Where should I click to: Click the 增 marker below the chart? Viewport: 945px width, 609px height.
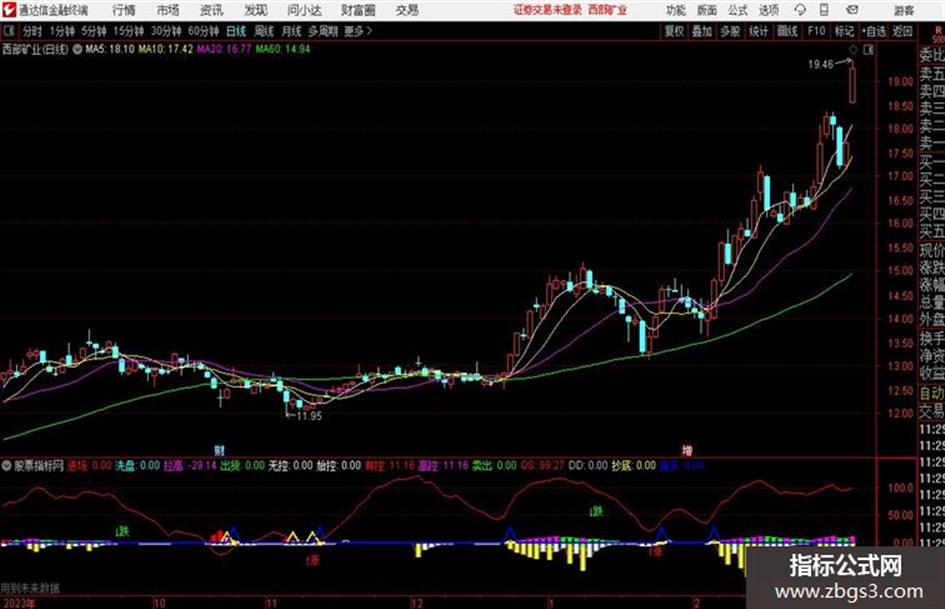[x=687, y=450]
